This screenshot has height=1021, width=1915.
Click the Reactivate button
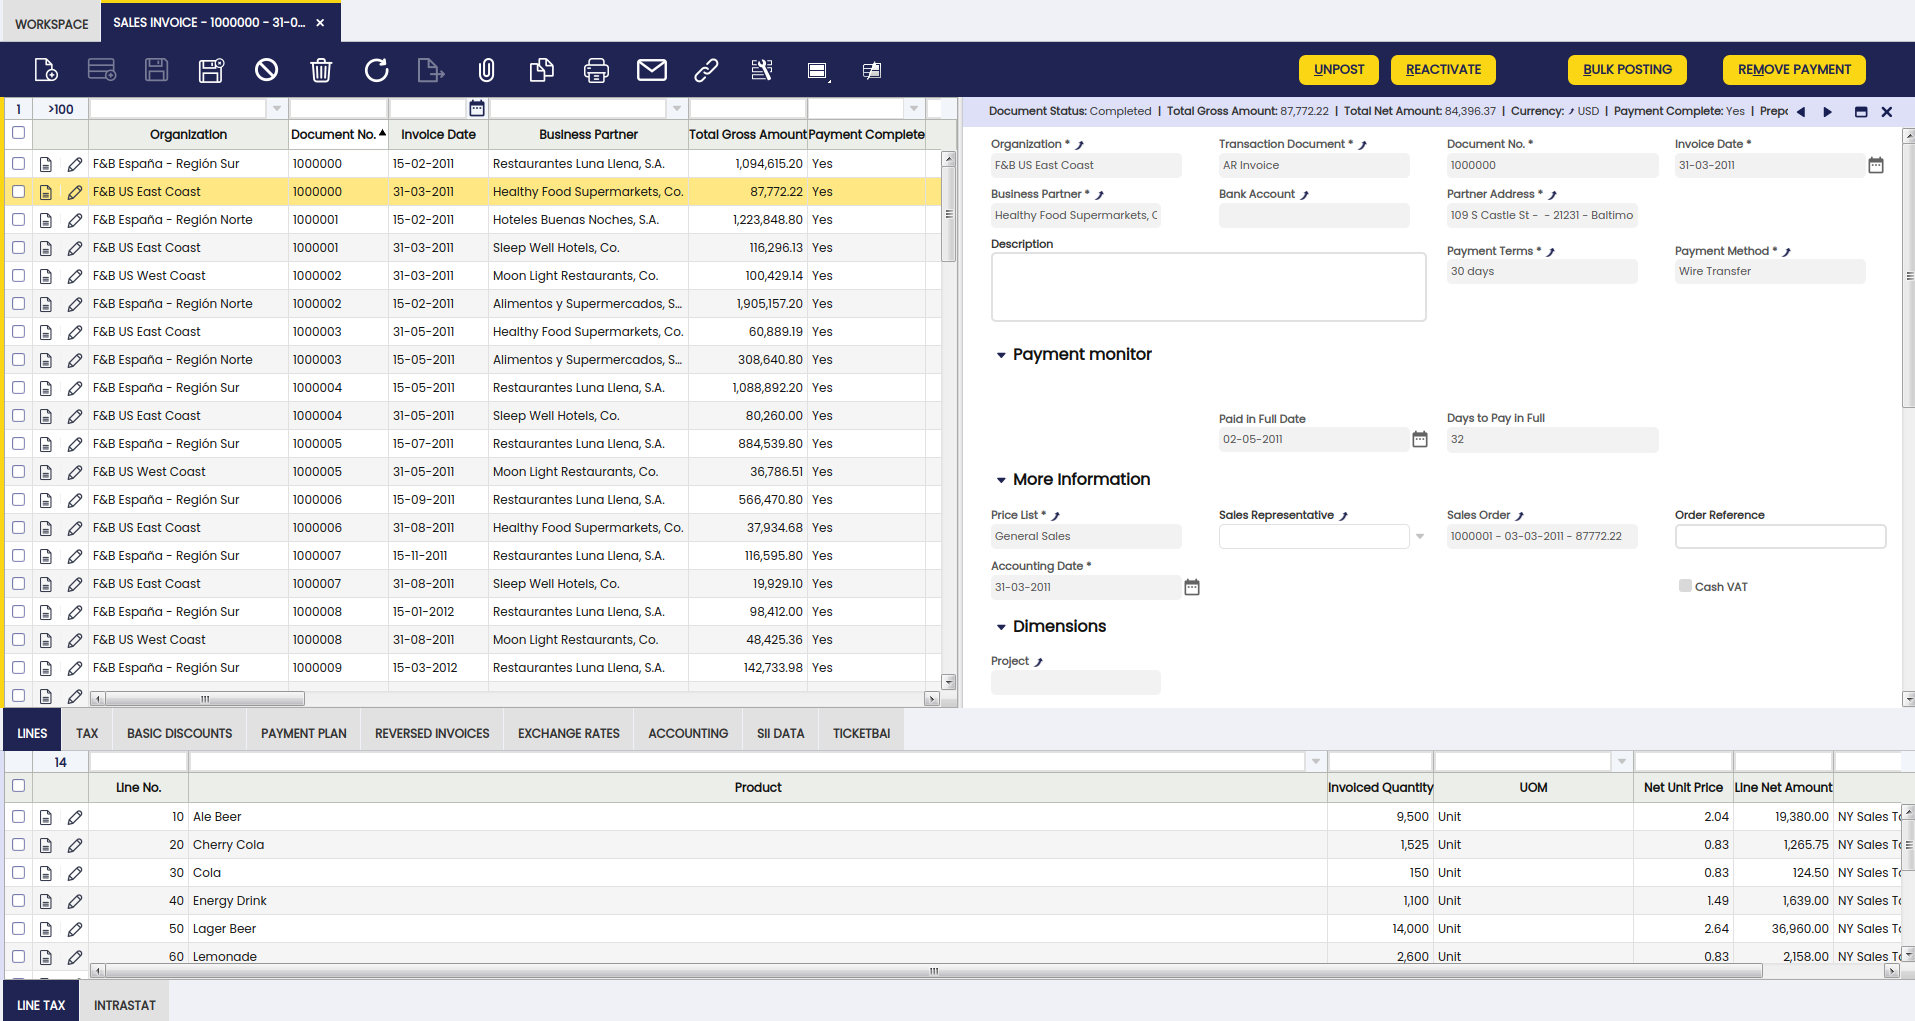[x=1443, y=70]
